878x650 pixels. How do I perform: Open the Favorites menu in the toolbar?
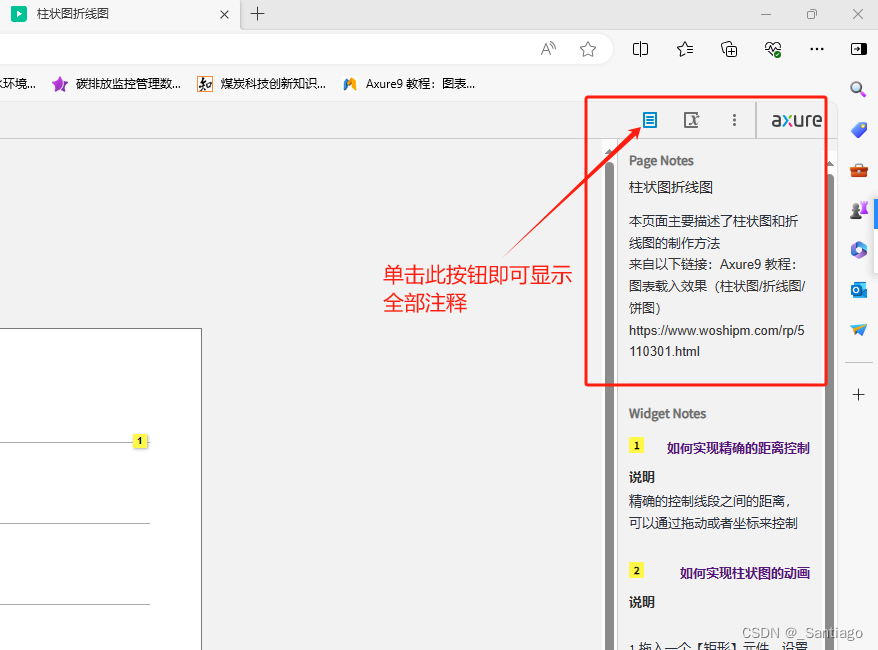(x=684, y=48)
